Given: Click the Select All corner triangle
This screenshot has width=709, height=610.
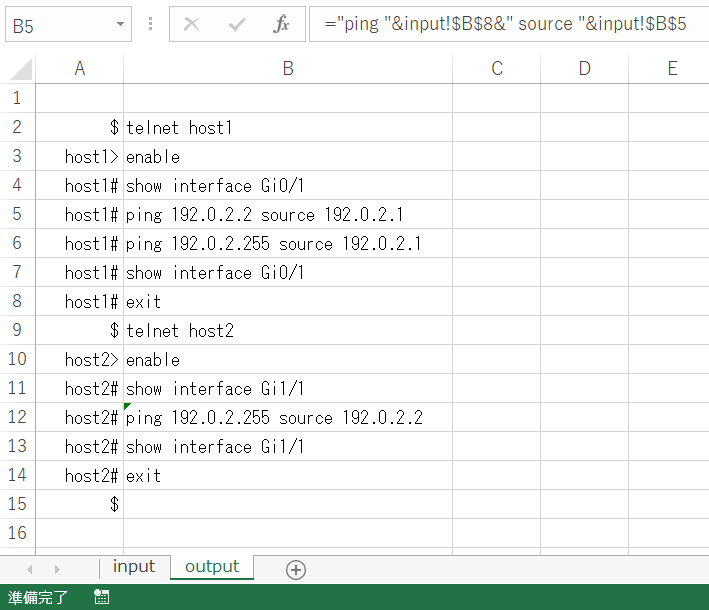Looking at the screenshot, I should [21, 69].
